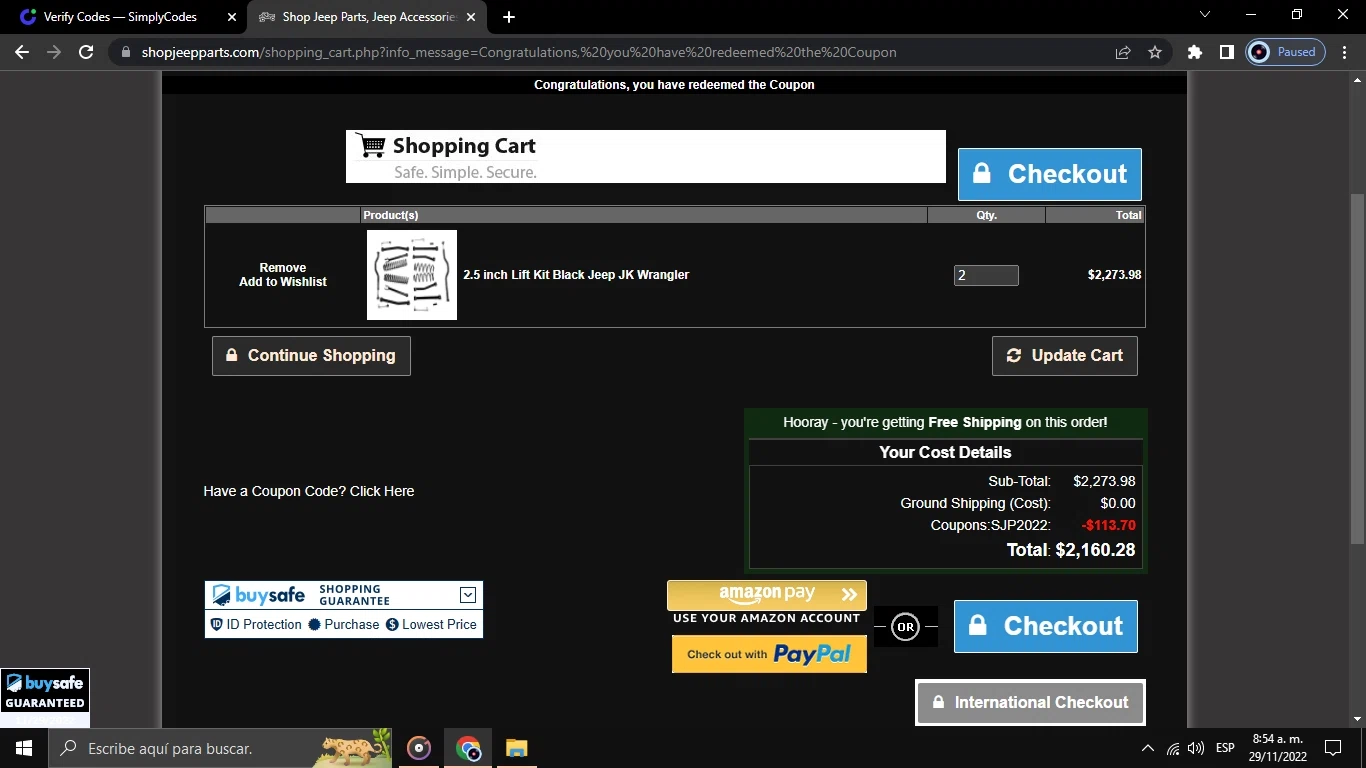Switch to Verify Codes SimplyCodes tab

point(120,17)
